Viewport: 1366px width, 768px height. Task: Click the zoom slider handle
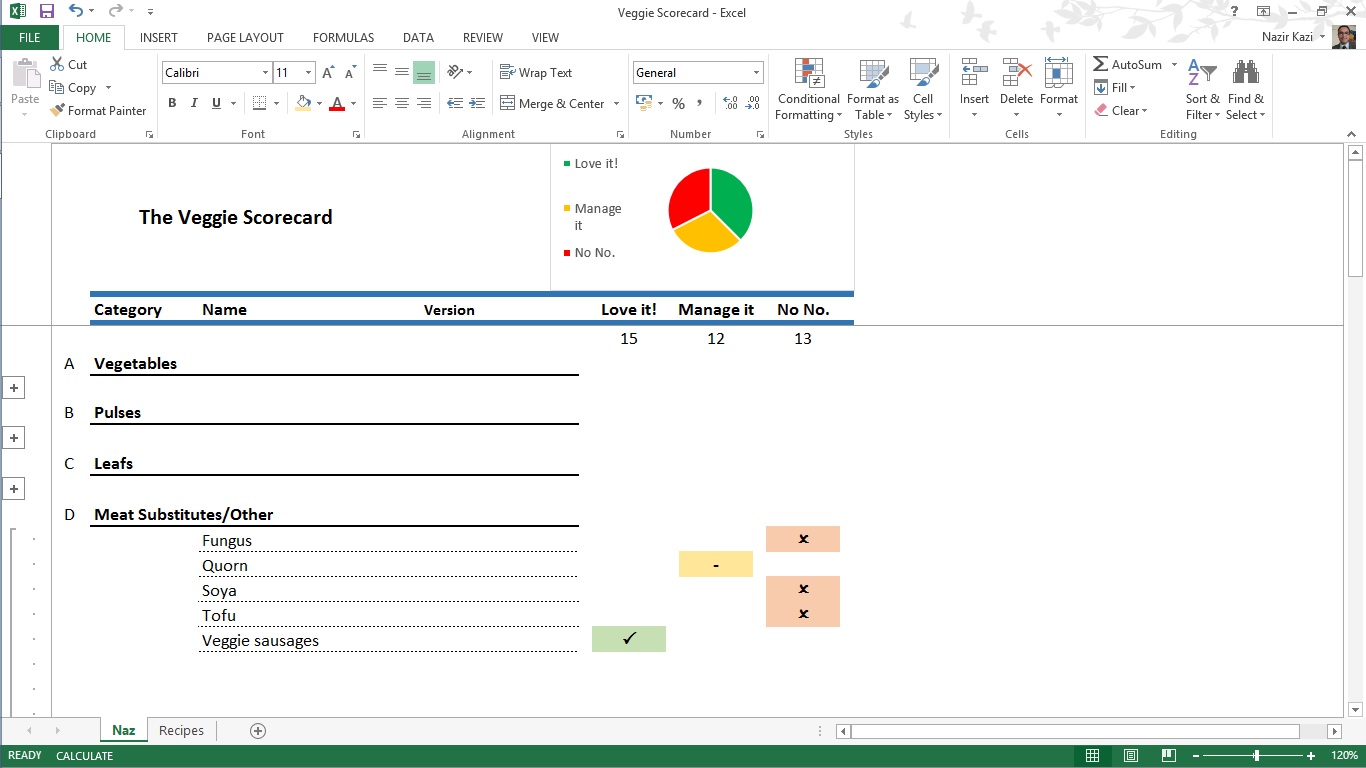coord(1257,756)
